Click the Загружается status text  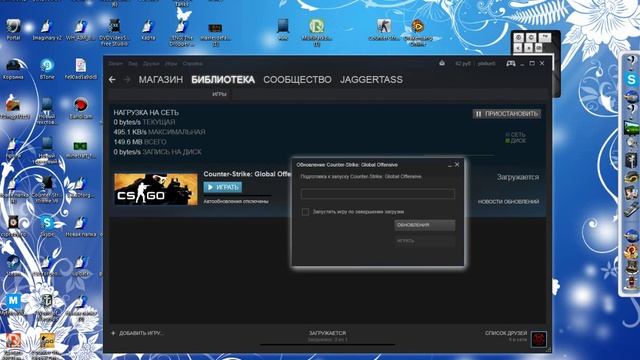(x=518, y=177)
